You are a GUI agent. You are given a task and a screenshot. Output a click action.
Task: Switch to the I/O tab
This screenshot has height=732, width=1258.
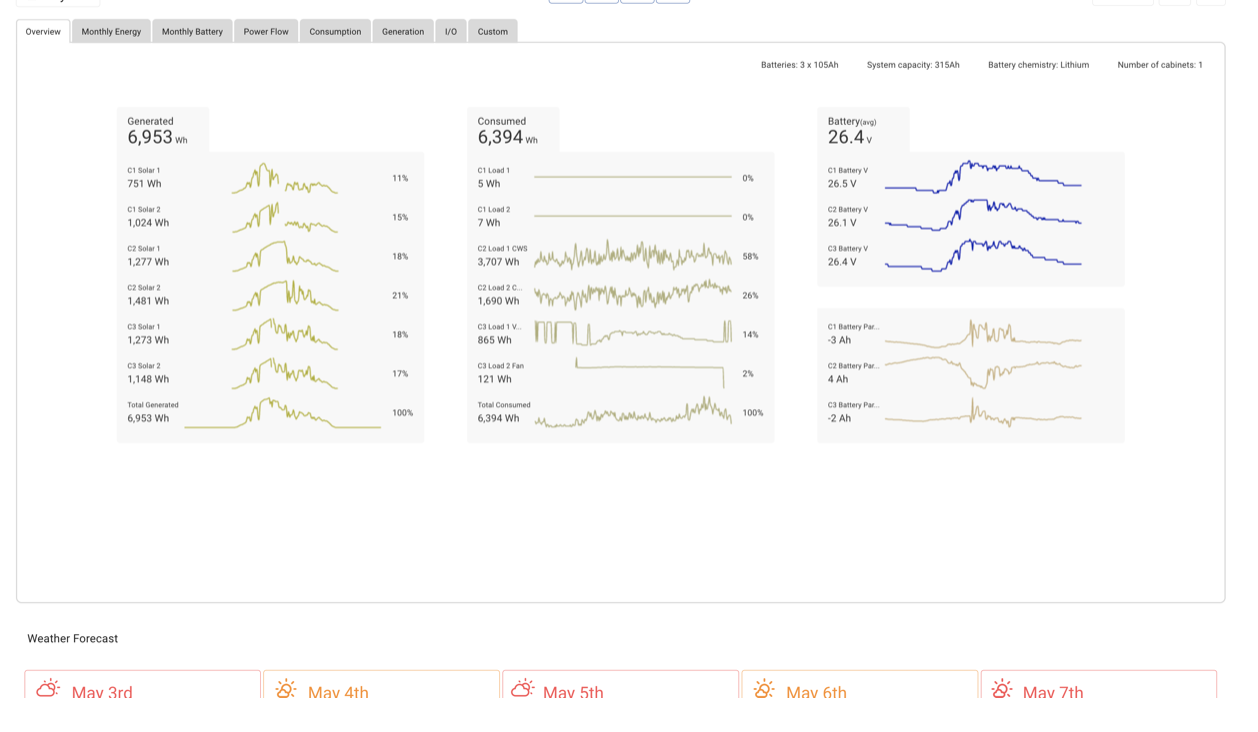(451, 32)
